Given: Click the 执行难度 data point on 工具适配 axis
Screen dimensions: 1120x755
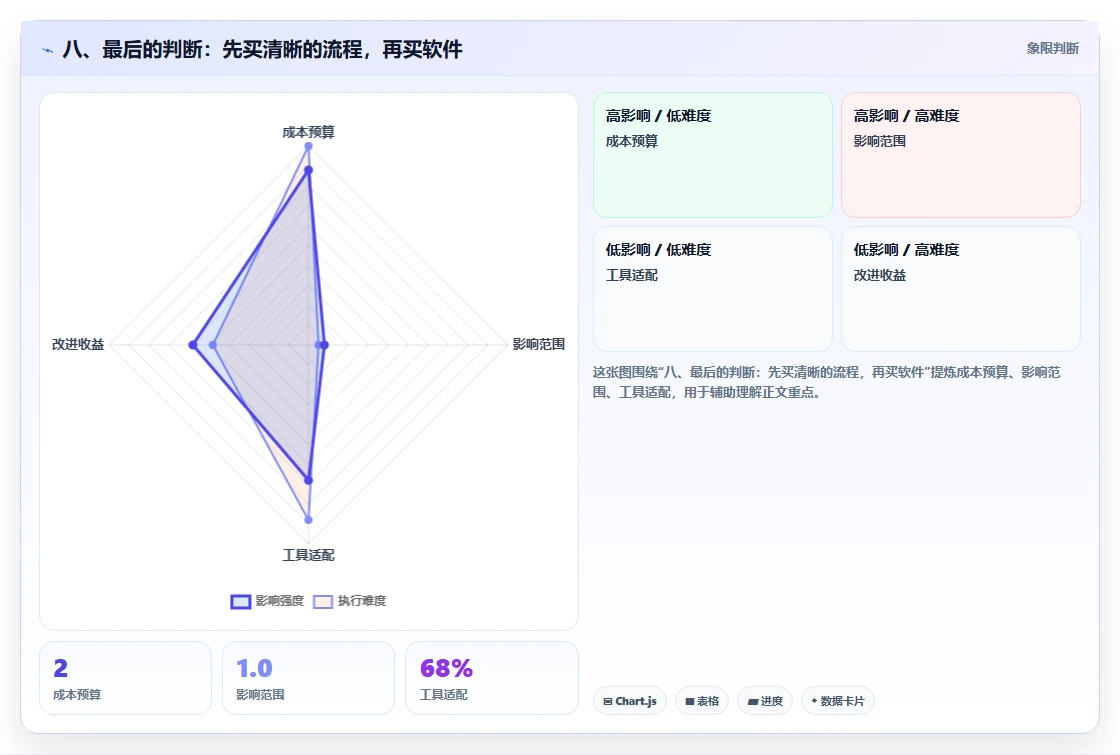Looking at the screenshot, I should click(309, 520).
